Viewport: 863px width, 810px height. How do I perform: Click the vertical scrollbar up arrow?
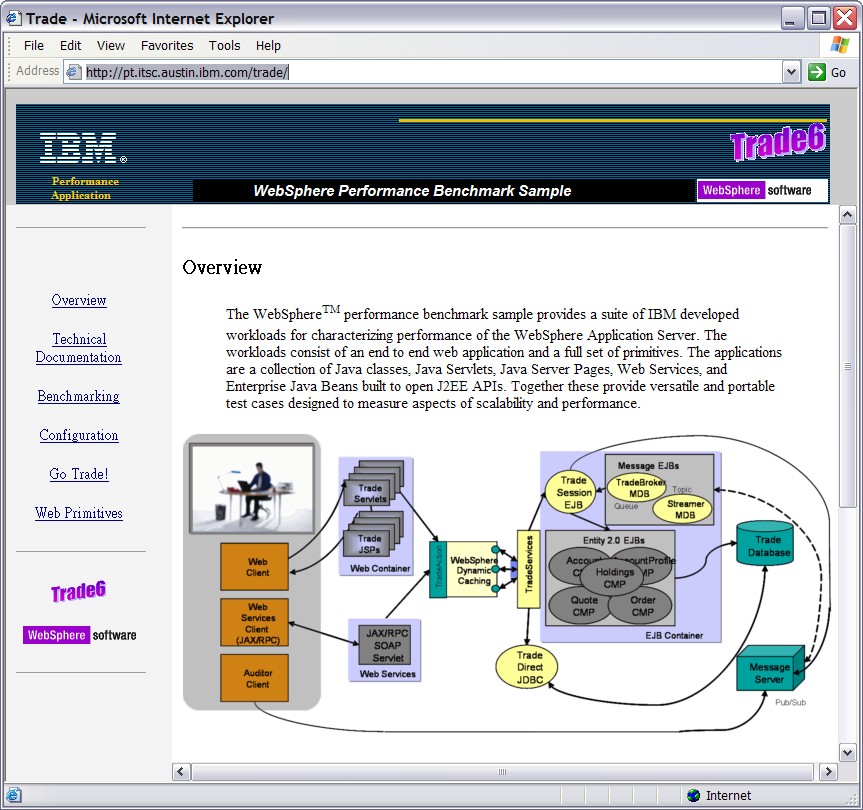(x=847, y=215)
